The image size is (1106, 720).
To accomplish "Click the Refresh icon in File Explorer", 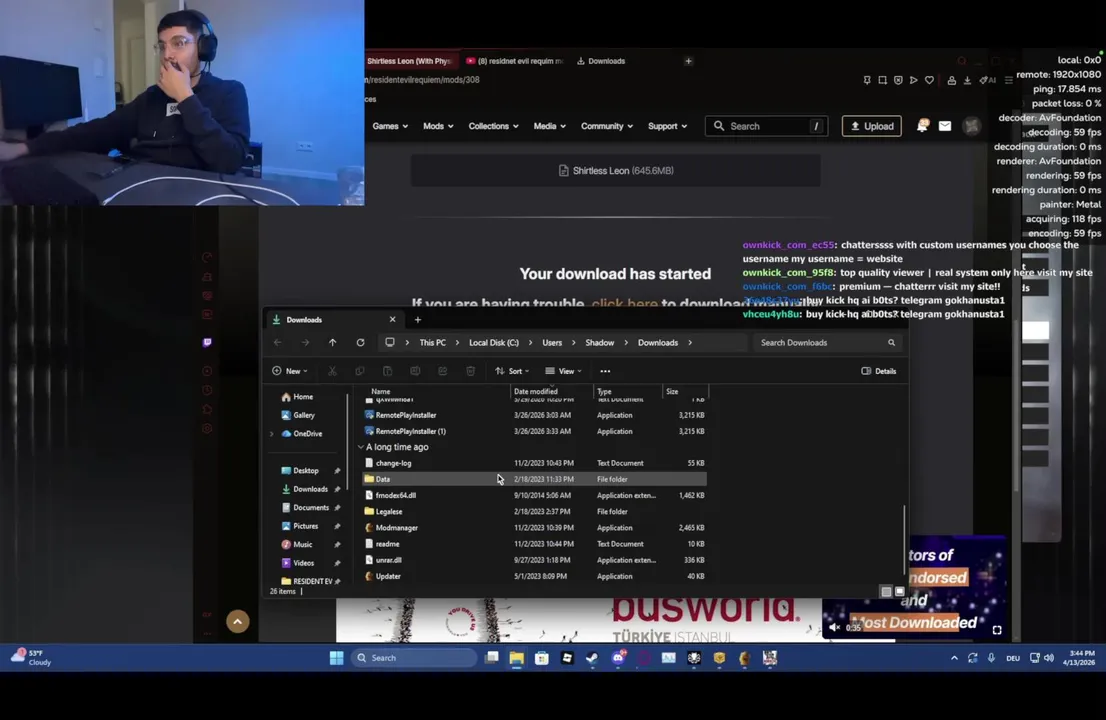I will pos(360,343).
